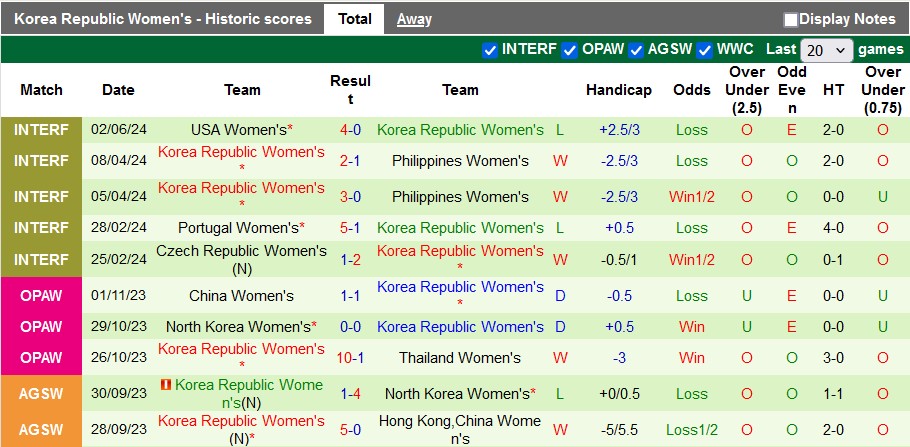Switch to the Away tab
The width and height of the screenshot is (910, 447).
tap(414, 19)
